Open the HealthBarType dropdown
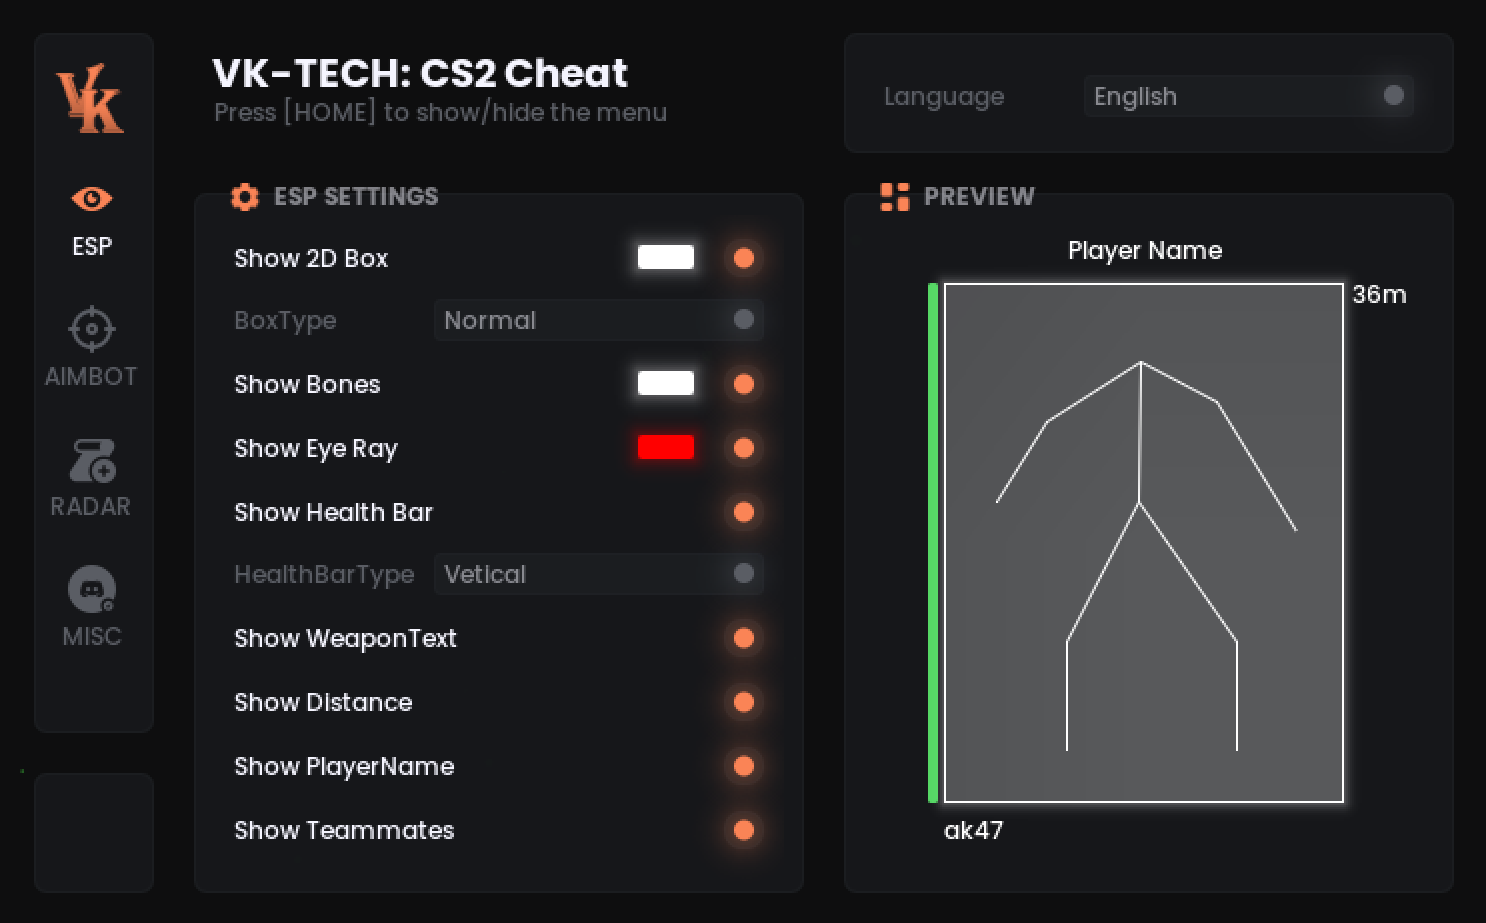The height and width of the screenshot is (923, 1486). (598, 574)
